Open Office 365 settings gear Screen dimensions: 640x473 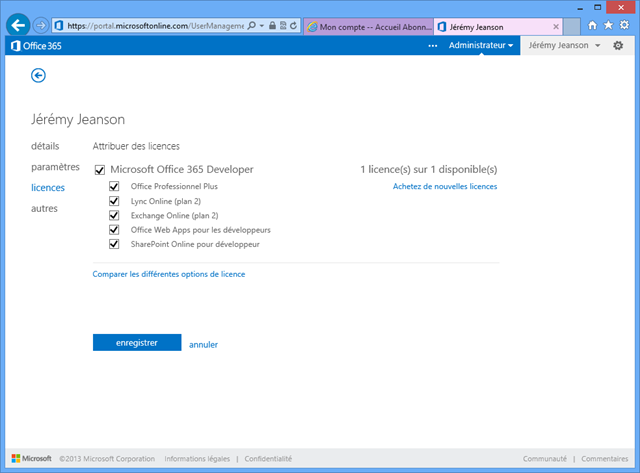(x=618, y=45)
